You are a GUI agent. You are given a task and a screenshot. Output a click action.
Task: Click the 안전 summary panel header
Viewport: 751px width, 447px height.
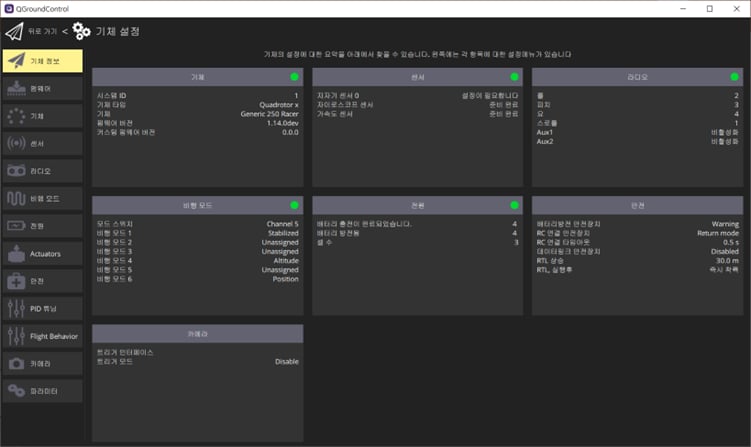[637, 205]
